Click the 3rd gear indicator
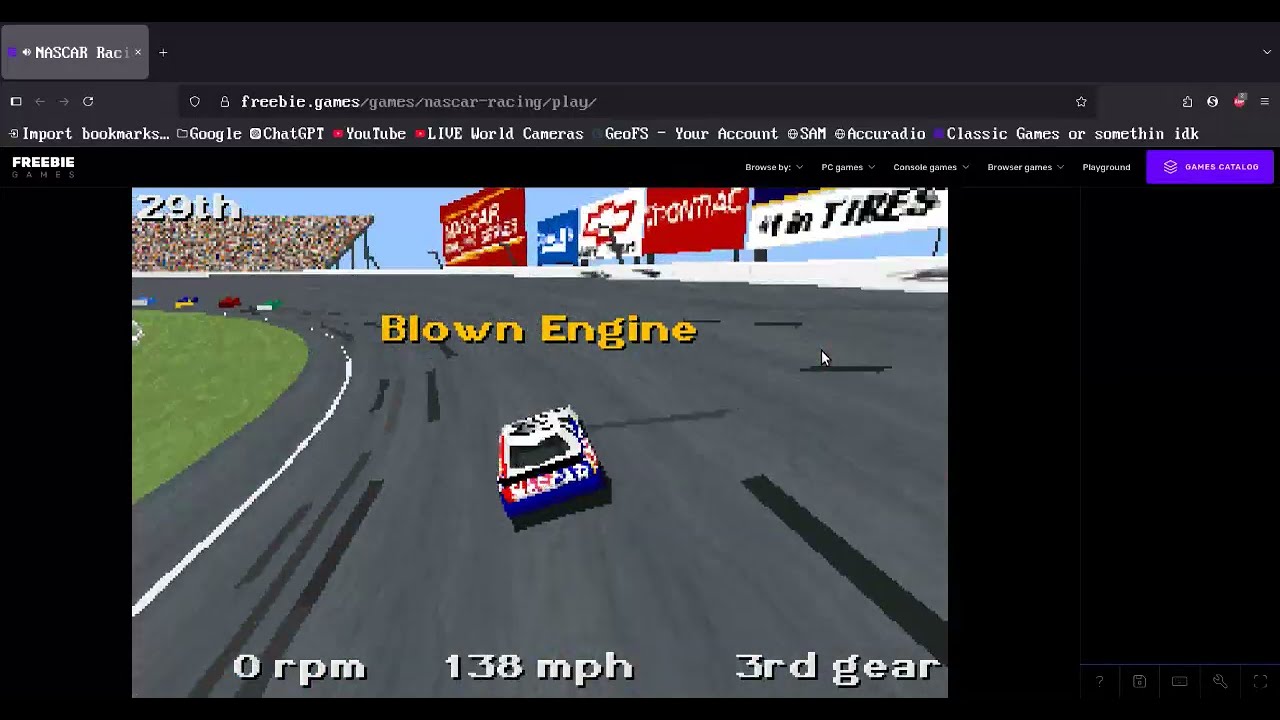The width and height of the screenshot is (1280, 720). (x=838, y=667)
